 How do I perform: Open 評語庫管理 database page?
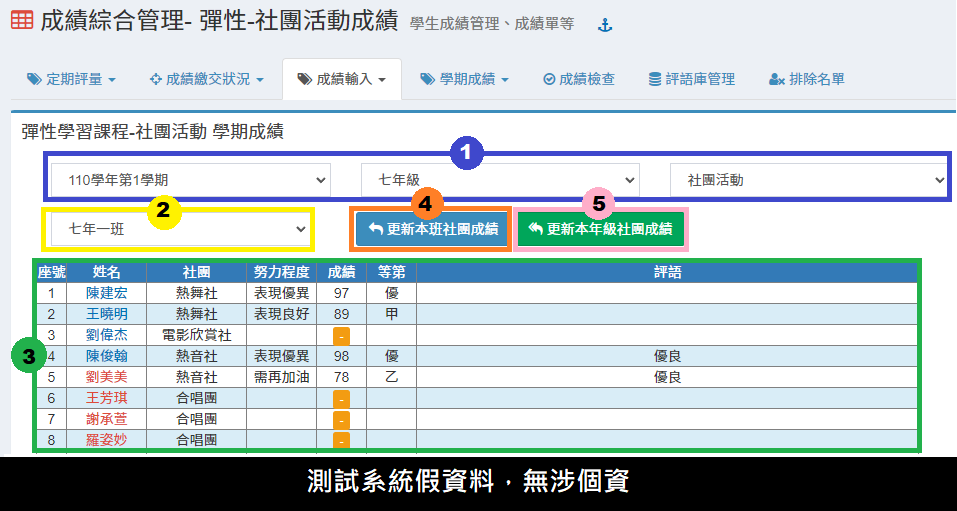click(x=691, y=79)
